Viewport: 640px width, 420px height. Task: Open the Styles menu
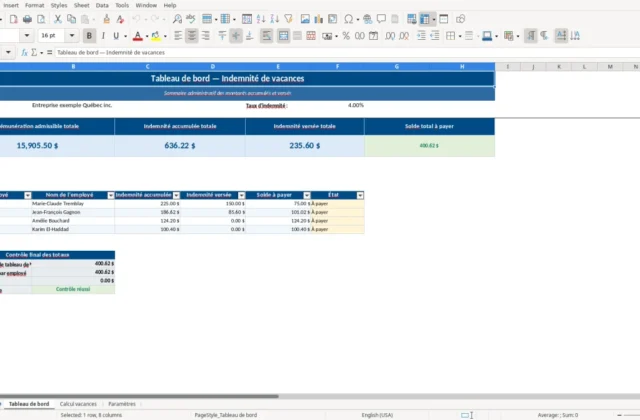coord(59,5)
